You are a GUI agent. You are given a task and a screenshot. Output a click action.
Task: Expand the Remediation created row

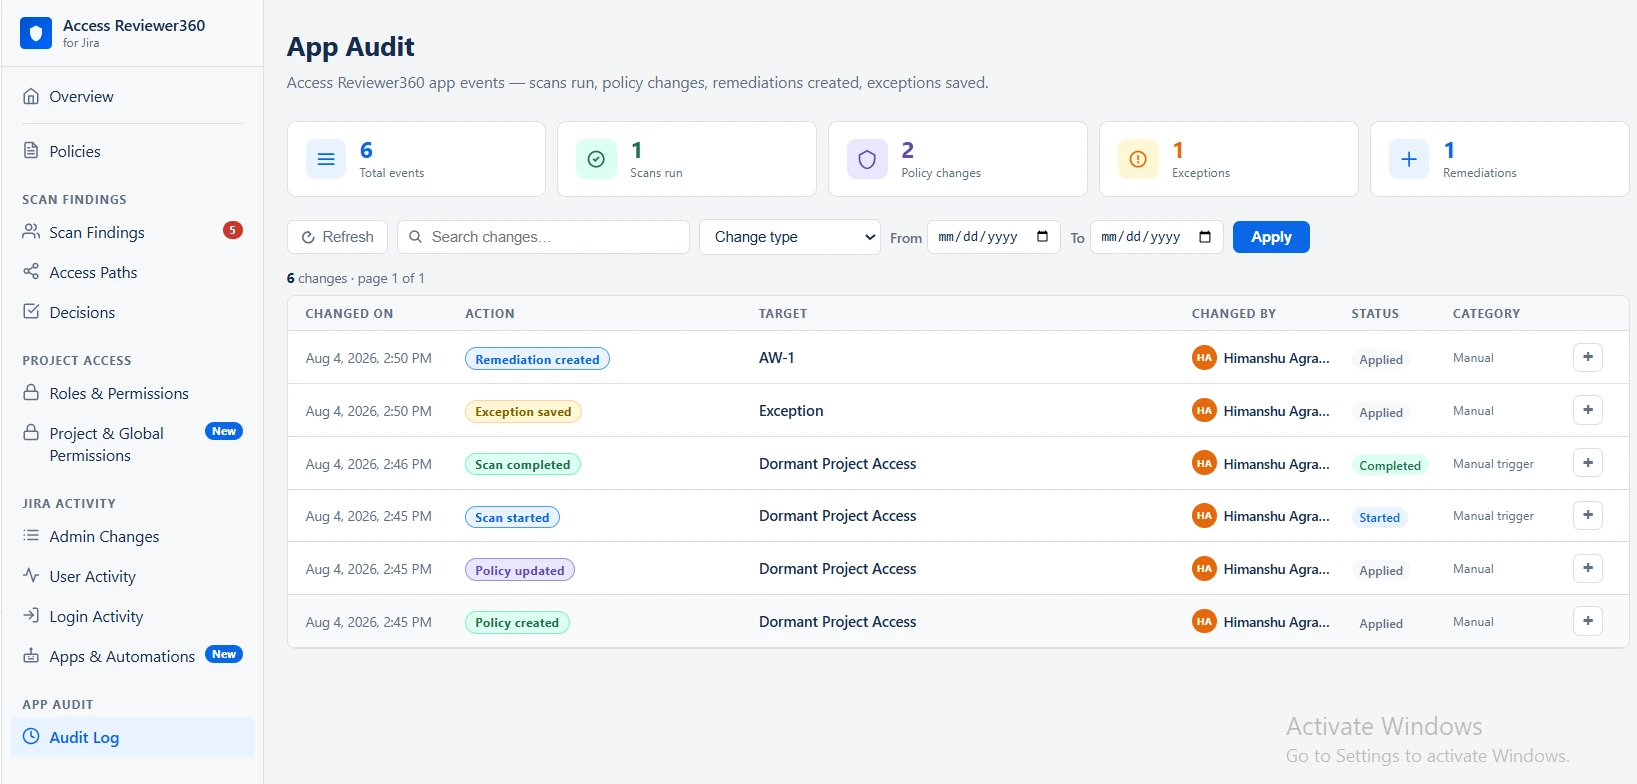tap(1588, 357)
